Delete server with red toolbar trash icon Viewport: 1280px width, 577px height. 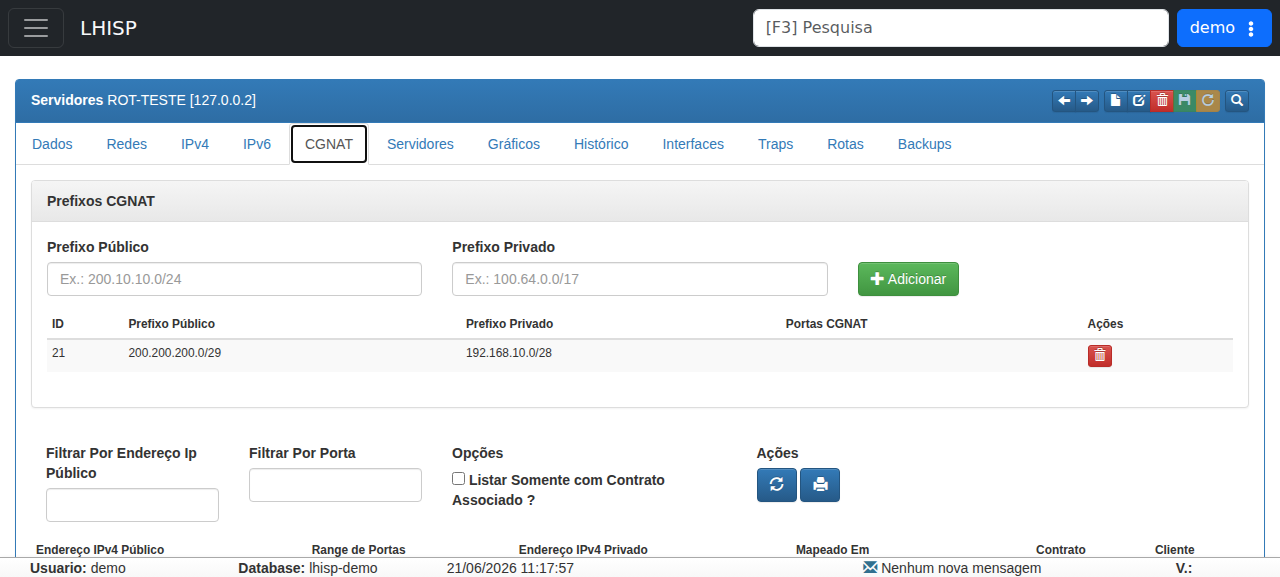click(1161, 100)
